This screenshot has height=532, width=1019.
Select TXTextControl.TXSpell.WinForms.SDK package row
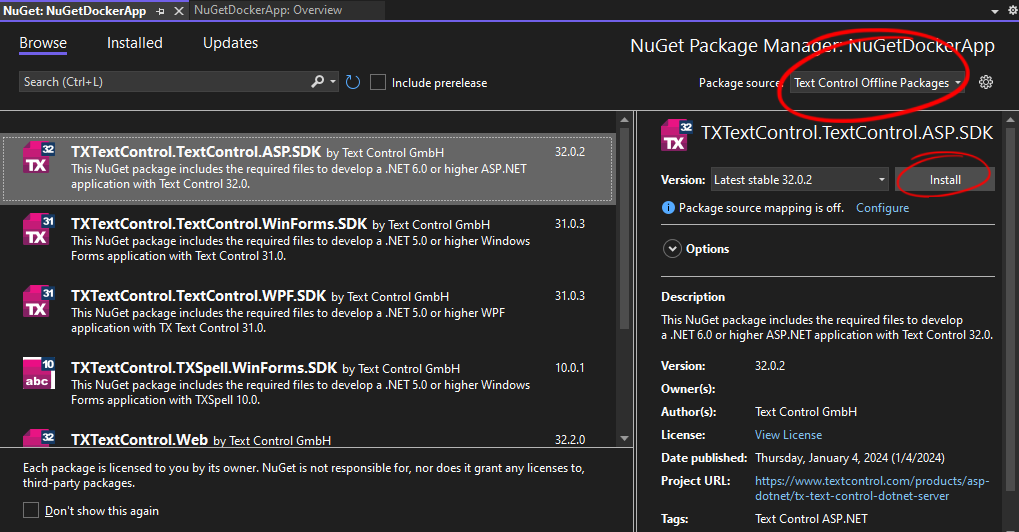coord(308,384)
